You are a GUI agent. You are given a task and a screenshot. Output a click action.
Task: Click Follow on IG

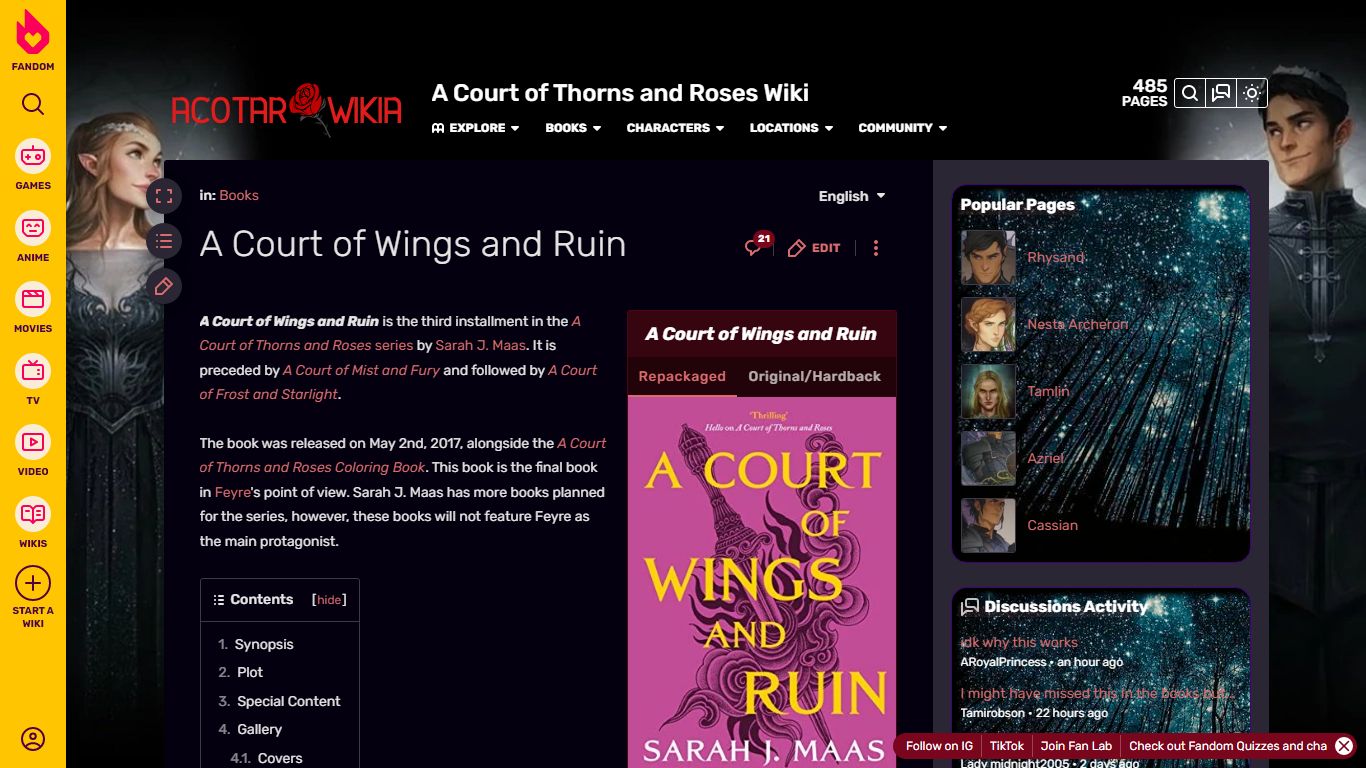(939, 746)
